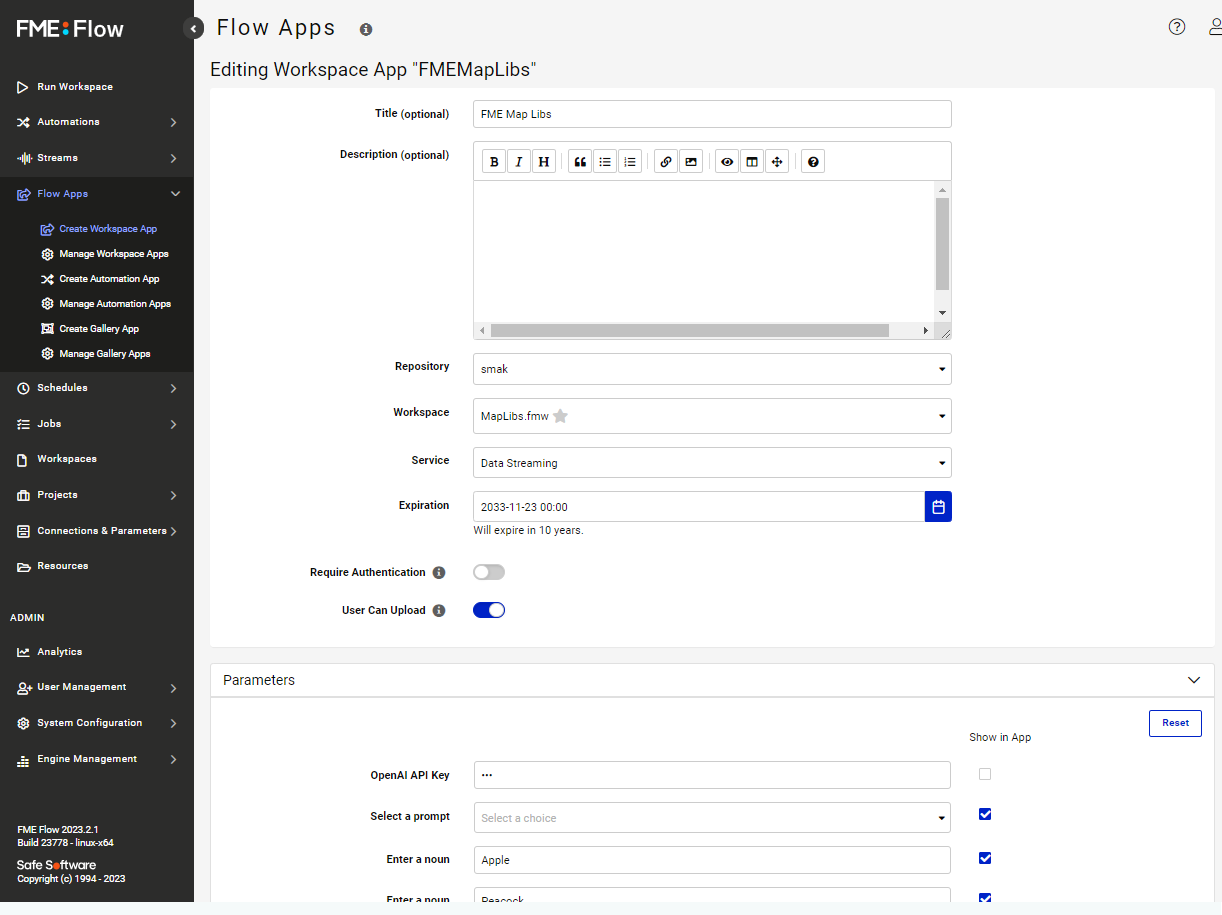Insert a blockquote into the description

coord(580,161)
